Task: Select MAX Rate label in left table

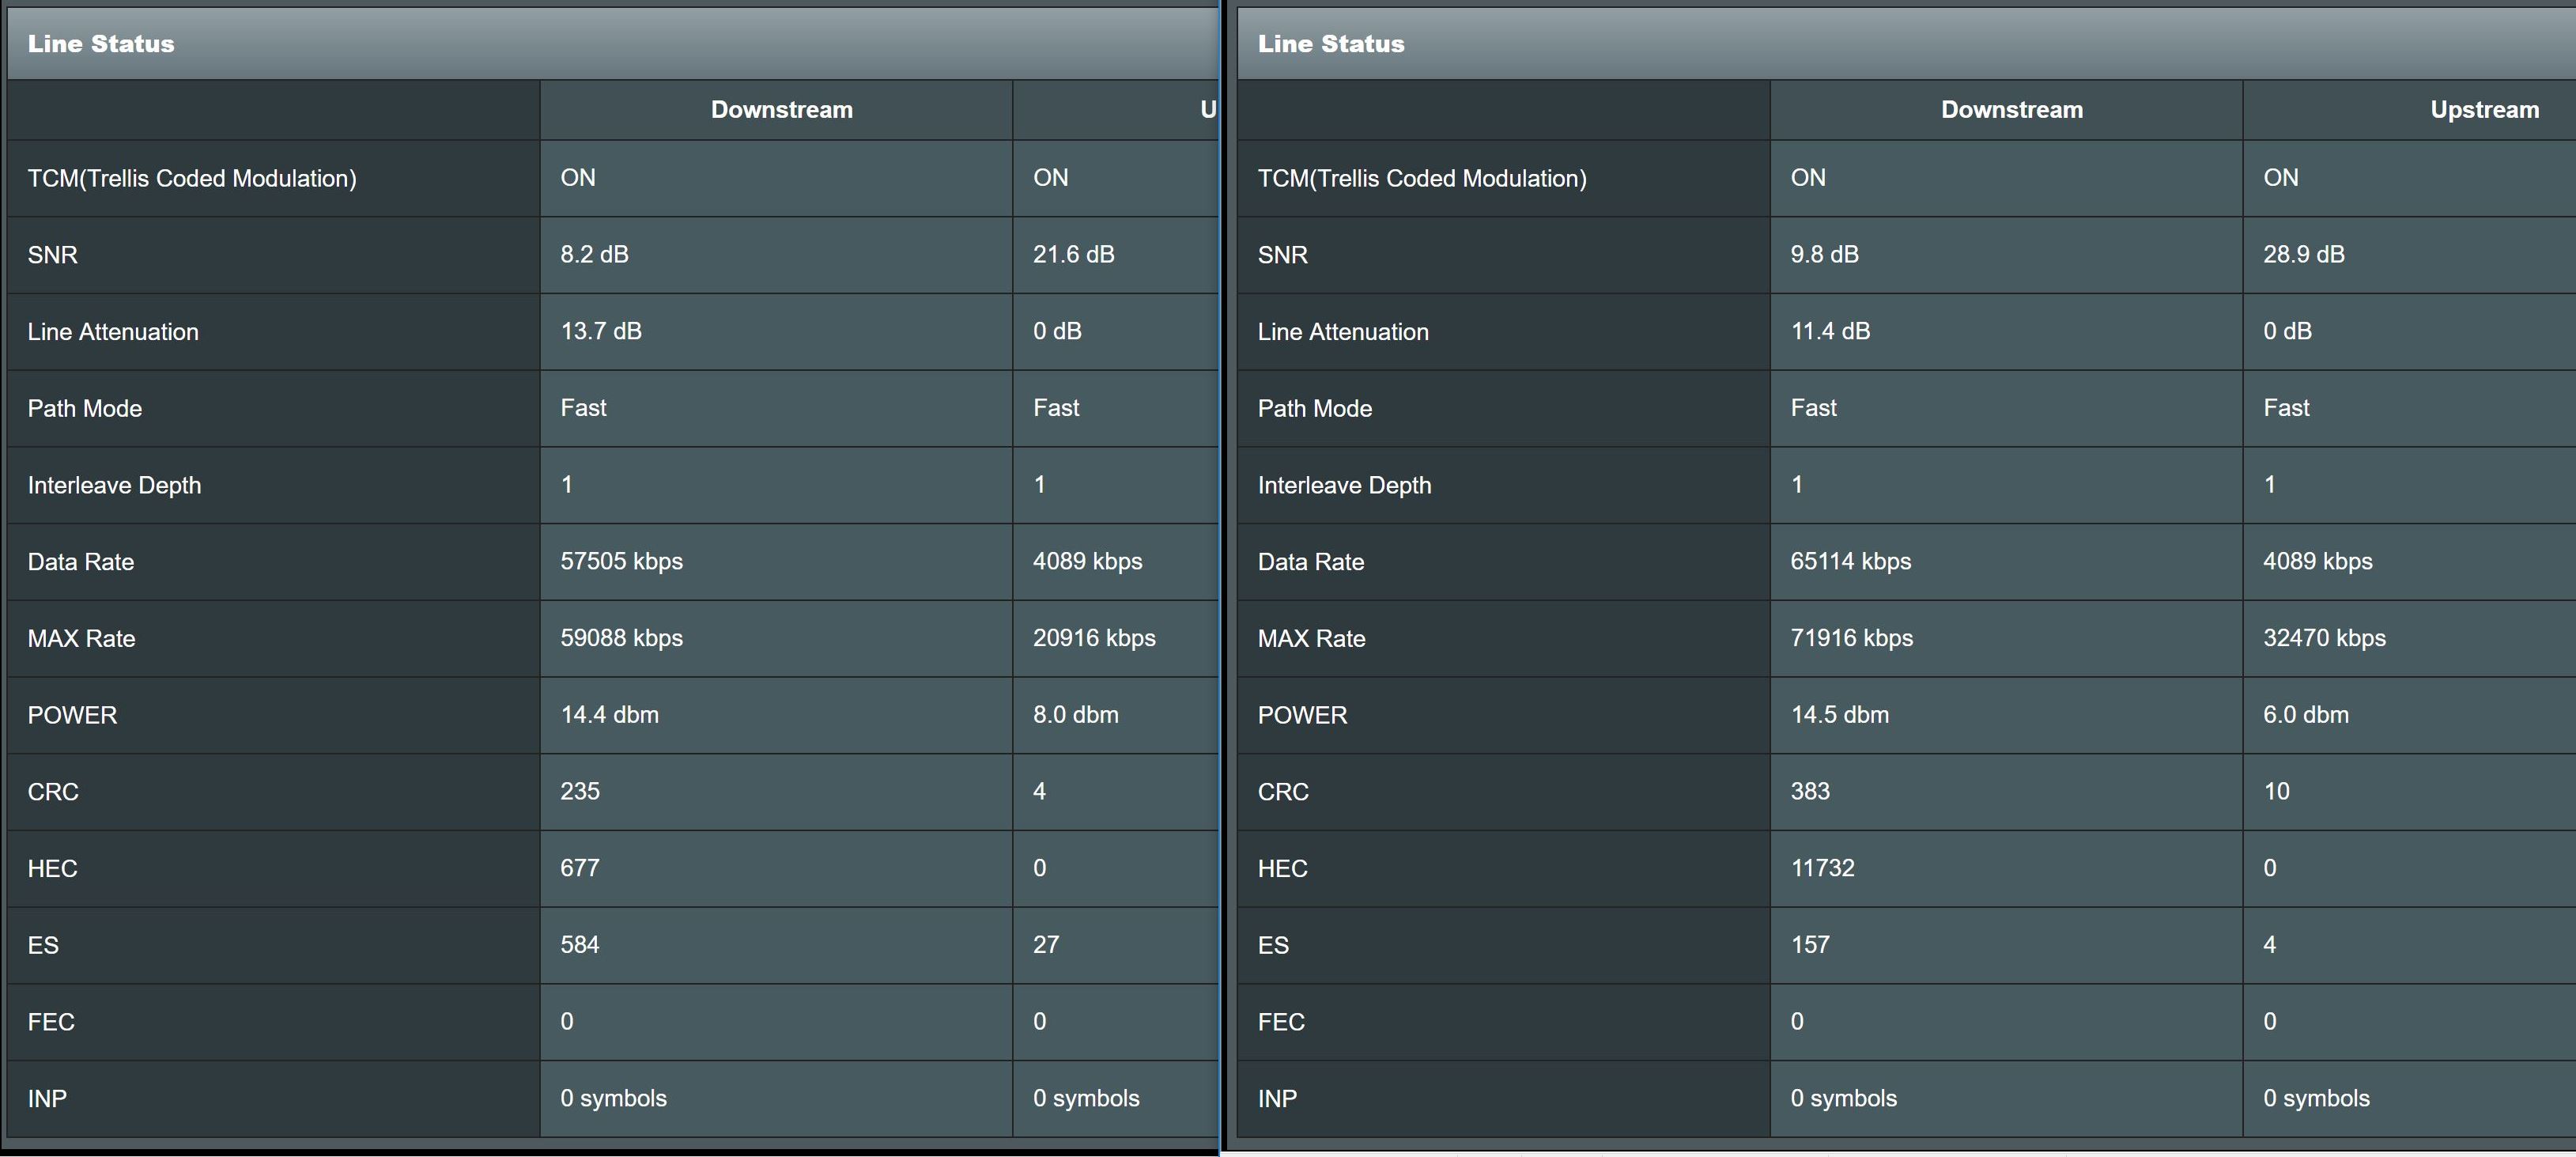Action: click(x=81, y=638)
